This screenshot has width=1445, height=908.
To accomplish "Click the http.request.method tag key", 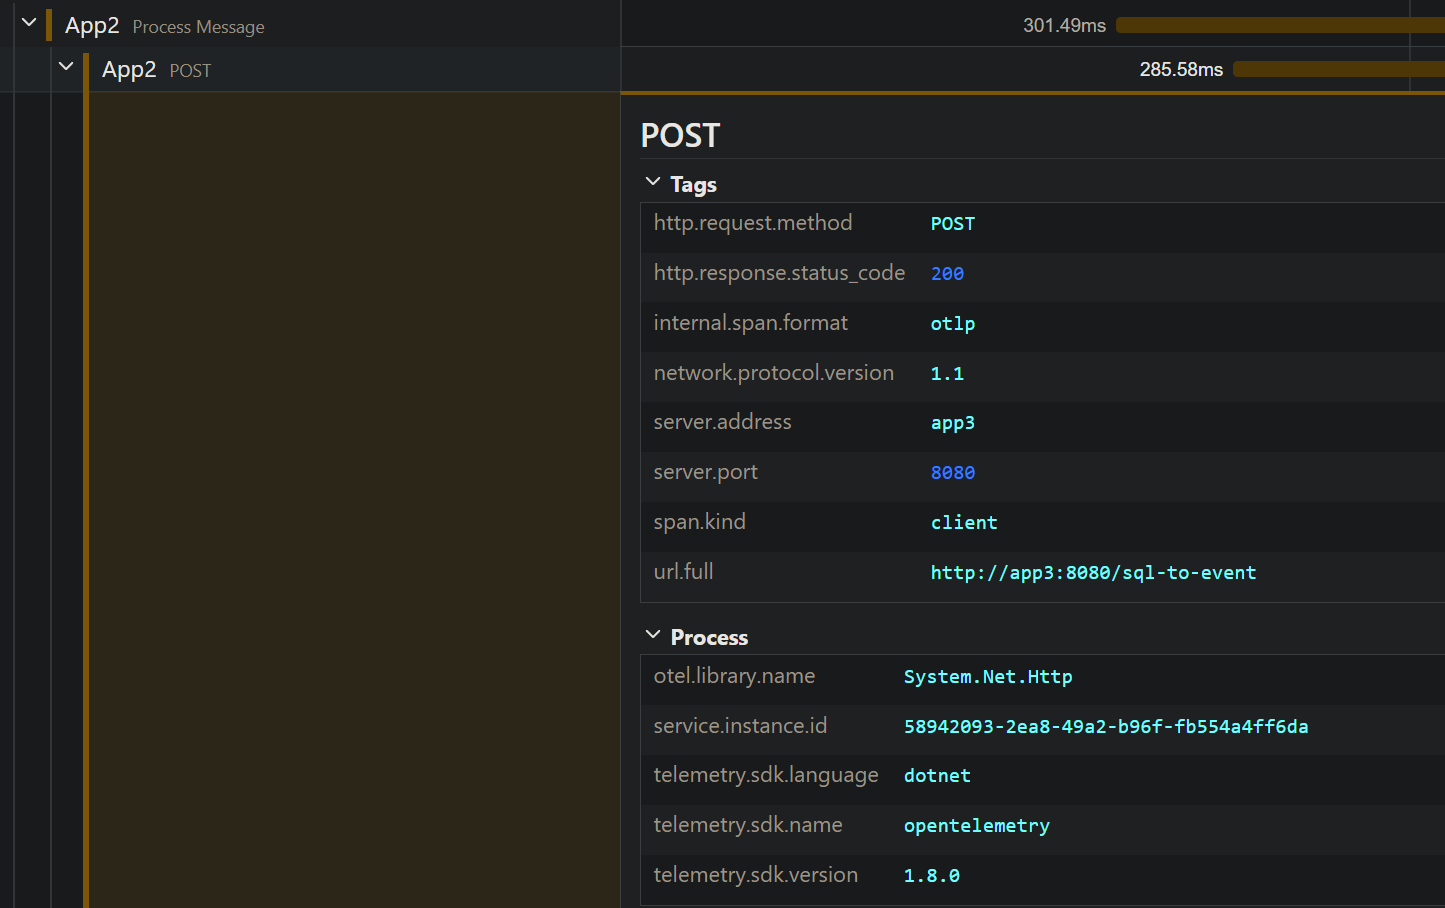I will click(753, 223).
